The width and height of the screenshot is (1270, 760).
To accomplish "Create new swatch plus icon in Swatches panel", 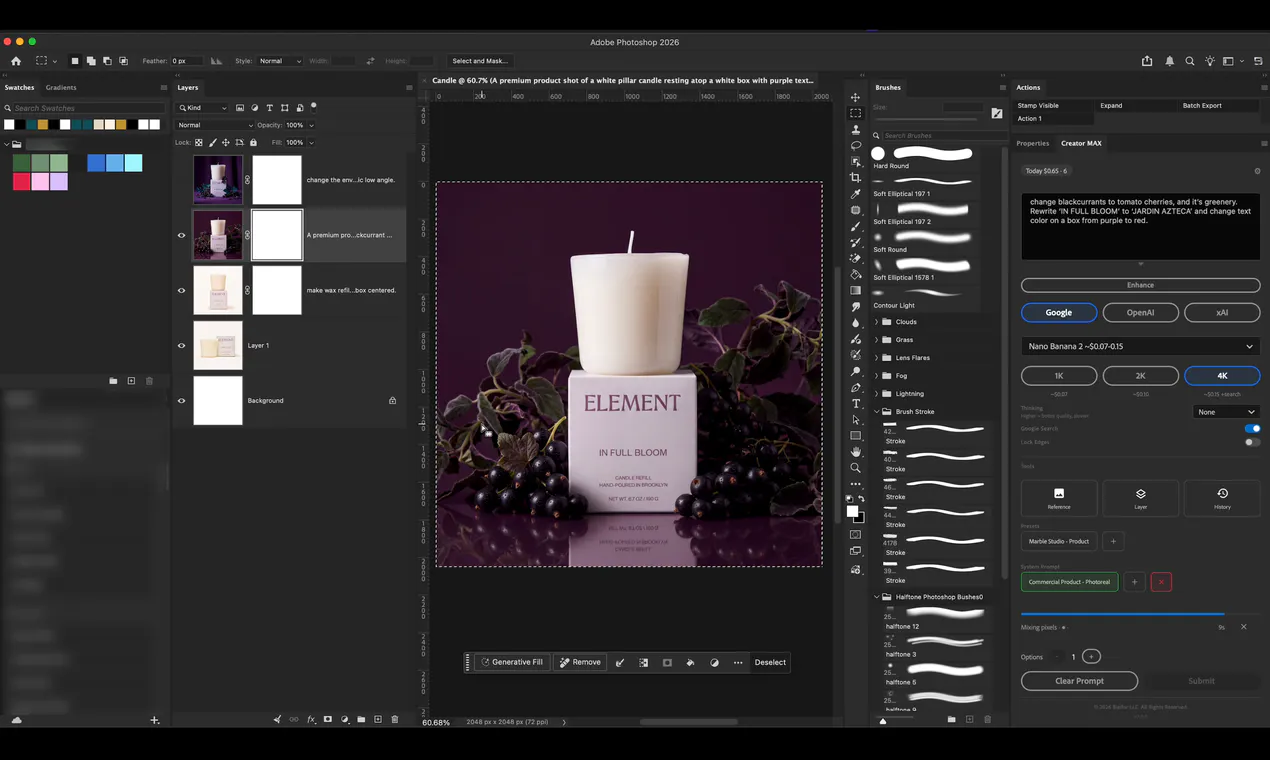I will pyautogui.click(x=131, y=381).
